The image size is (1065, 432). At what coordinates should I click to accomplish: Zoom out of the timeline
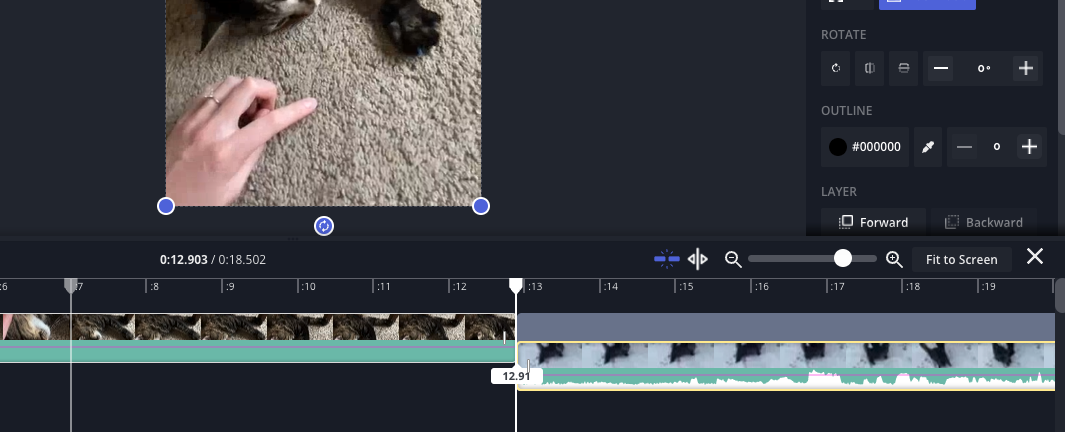(733, 259)
